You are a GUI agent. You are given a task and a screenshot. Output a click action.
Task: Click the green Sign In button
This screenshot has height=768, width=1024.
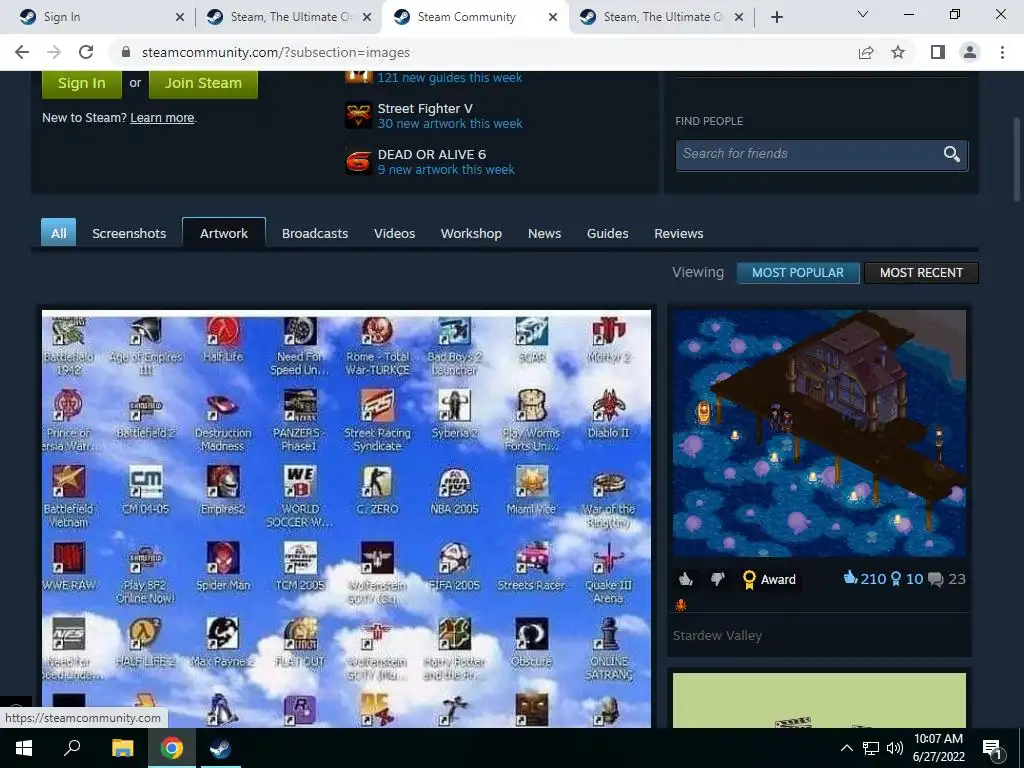point(82,84)
